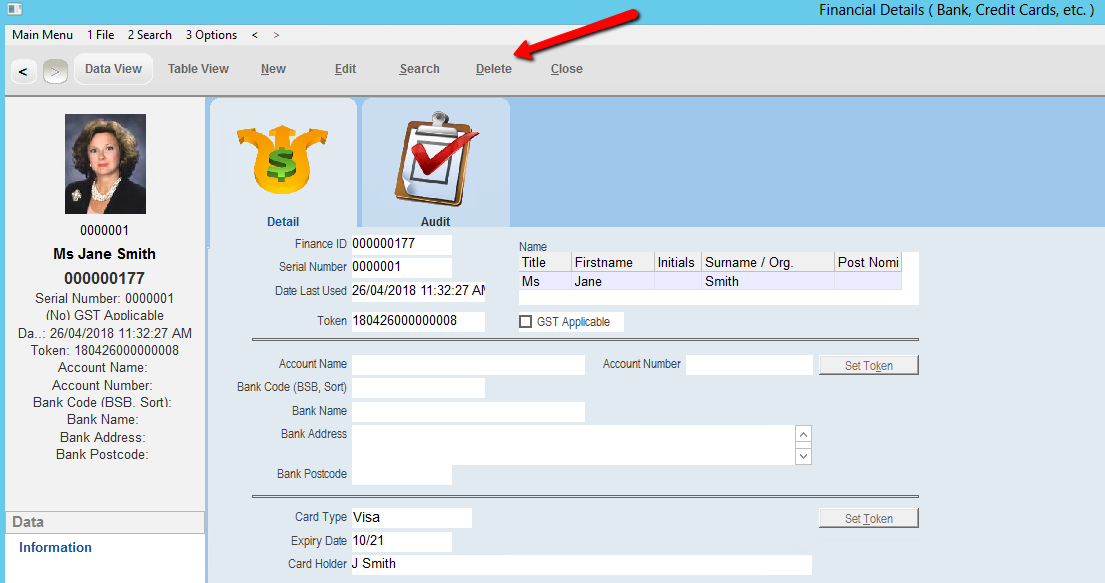Open the 1 File menu
This screenshot has width=1105, height=583.
101,35
